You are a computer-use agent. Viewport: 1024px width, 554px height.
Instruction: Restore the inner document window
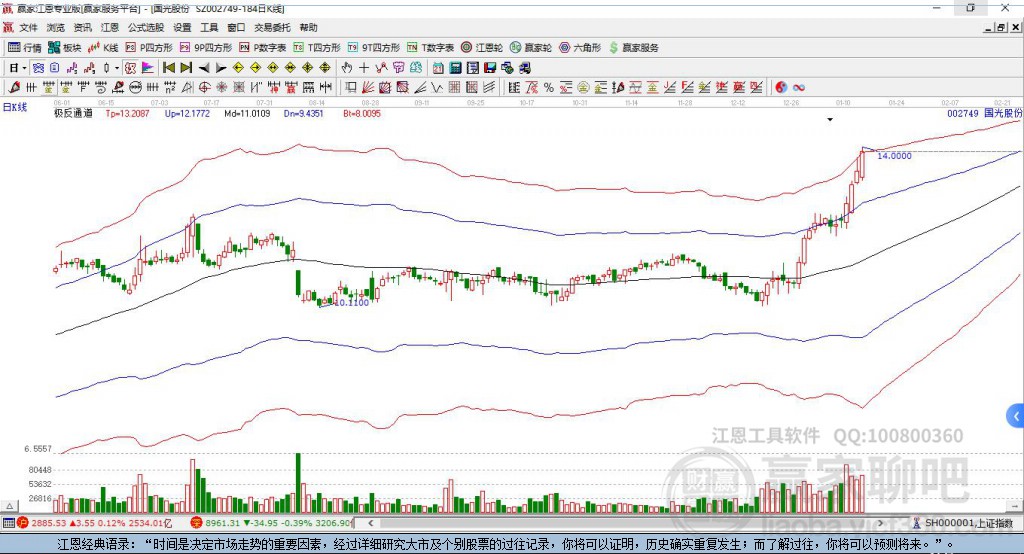pyautogui.click(x=1002, y=27)
